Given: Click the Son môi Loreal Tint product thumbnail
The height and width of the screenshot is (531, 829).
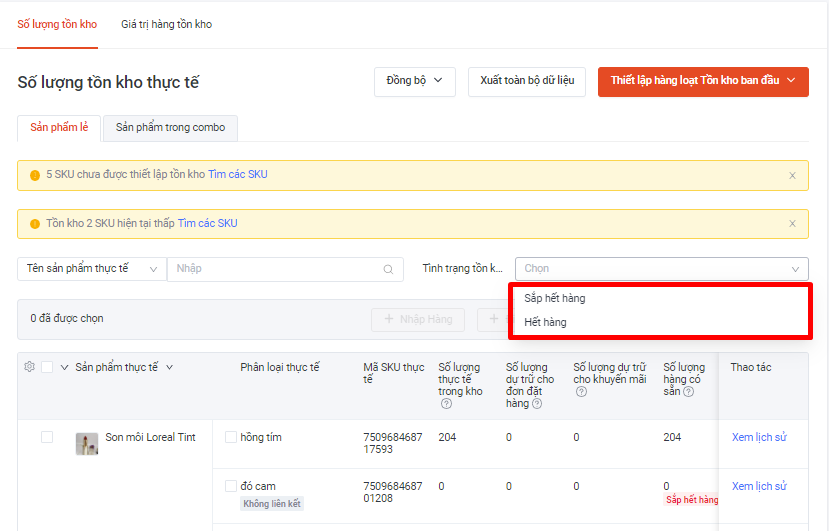Looking at the screenshot, I should click(x=87, y=444).
